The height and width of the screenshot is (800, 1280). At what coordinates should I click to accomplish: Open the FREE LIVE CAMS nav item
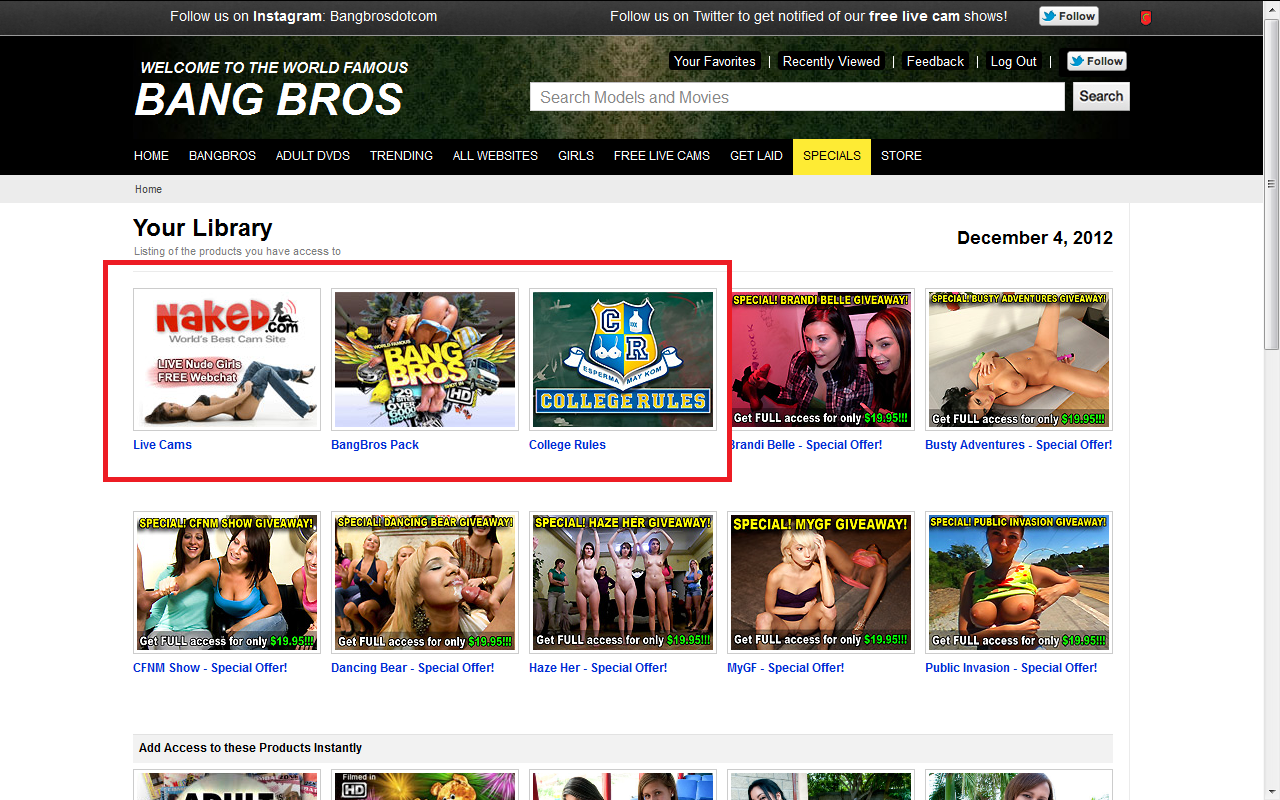pos(662,156)
